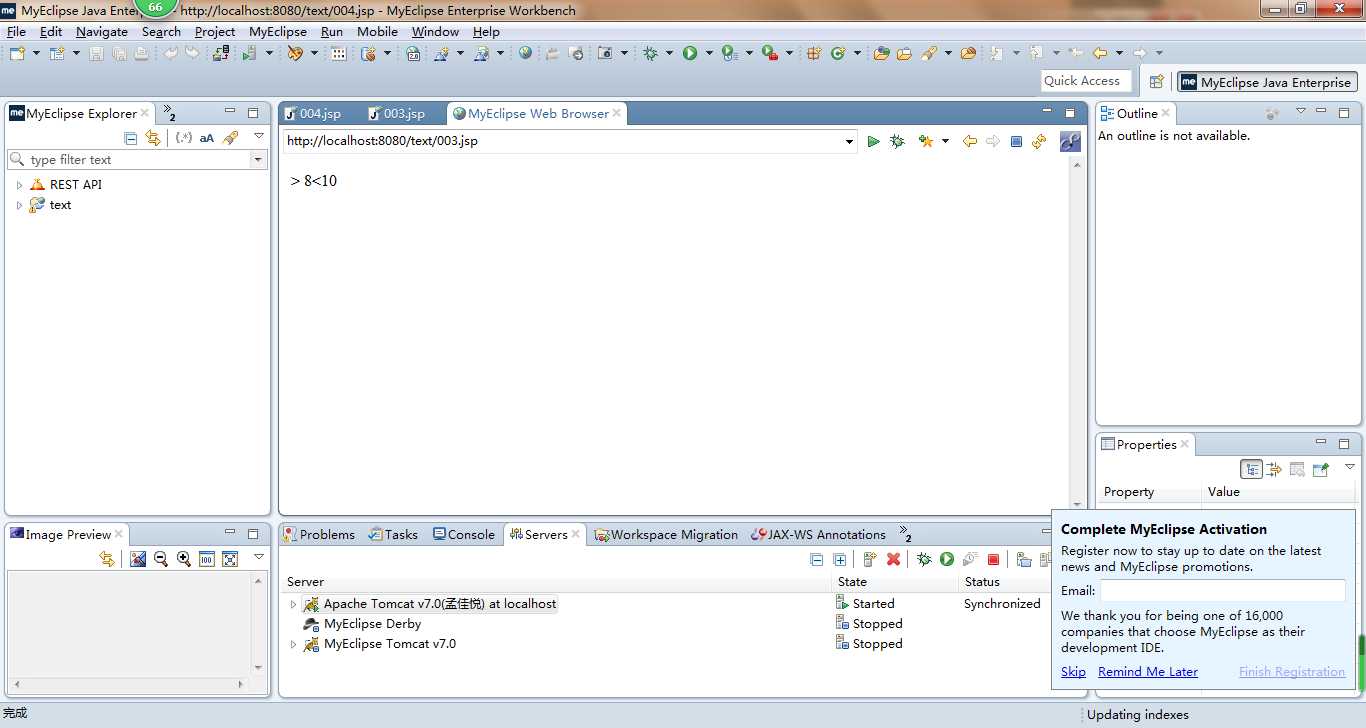
Task: Open the filter text dropdown in Explorer
Action: pyautogui.click(x=258, y=160)
